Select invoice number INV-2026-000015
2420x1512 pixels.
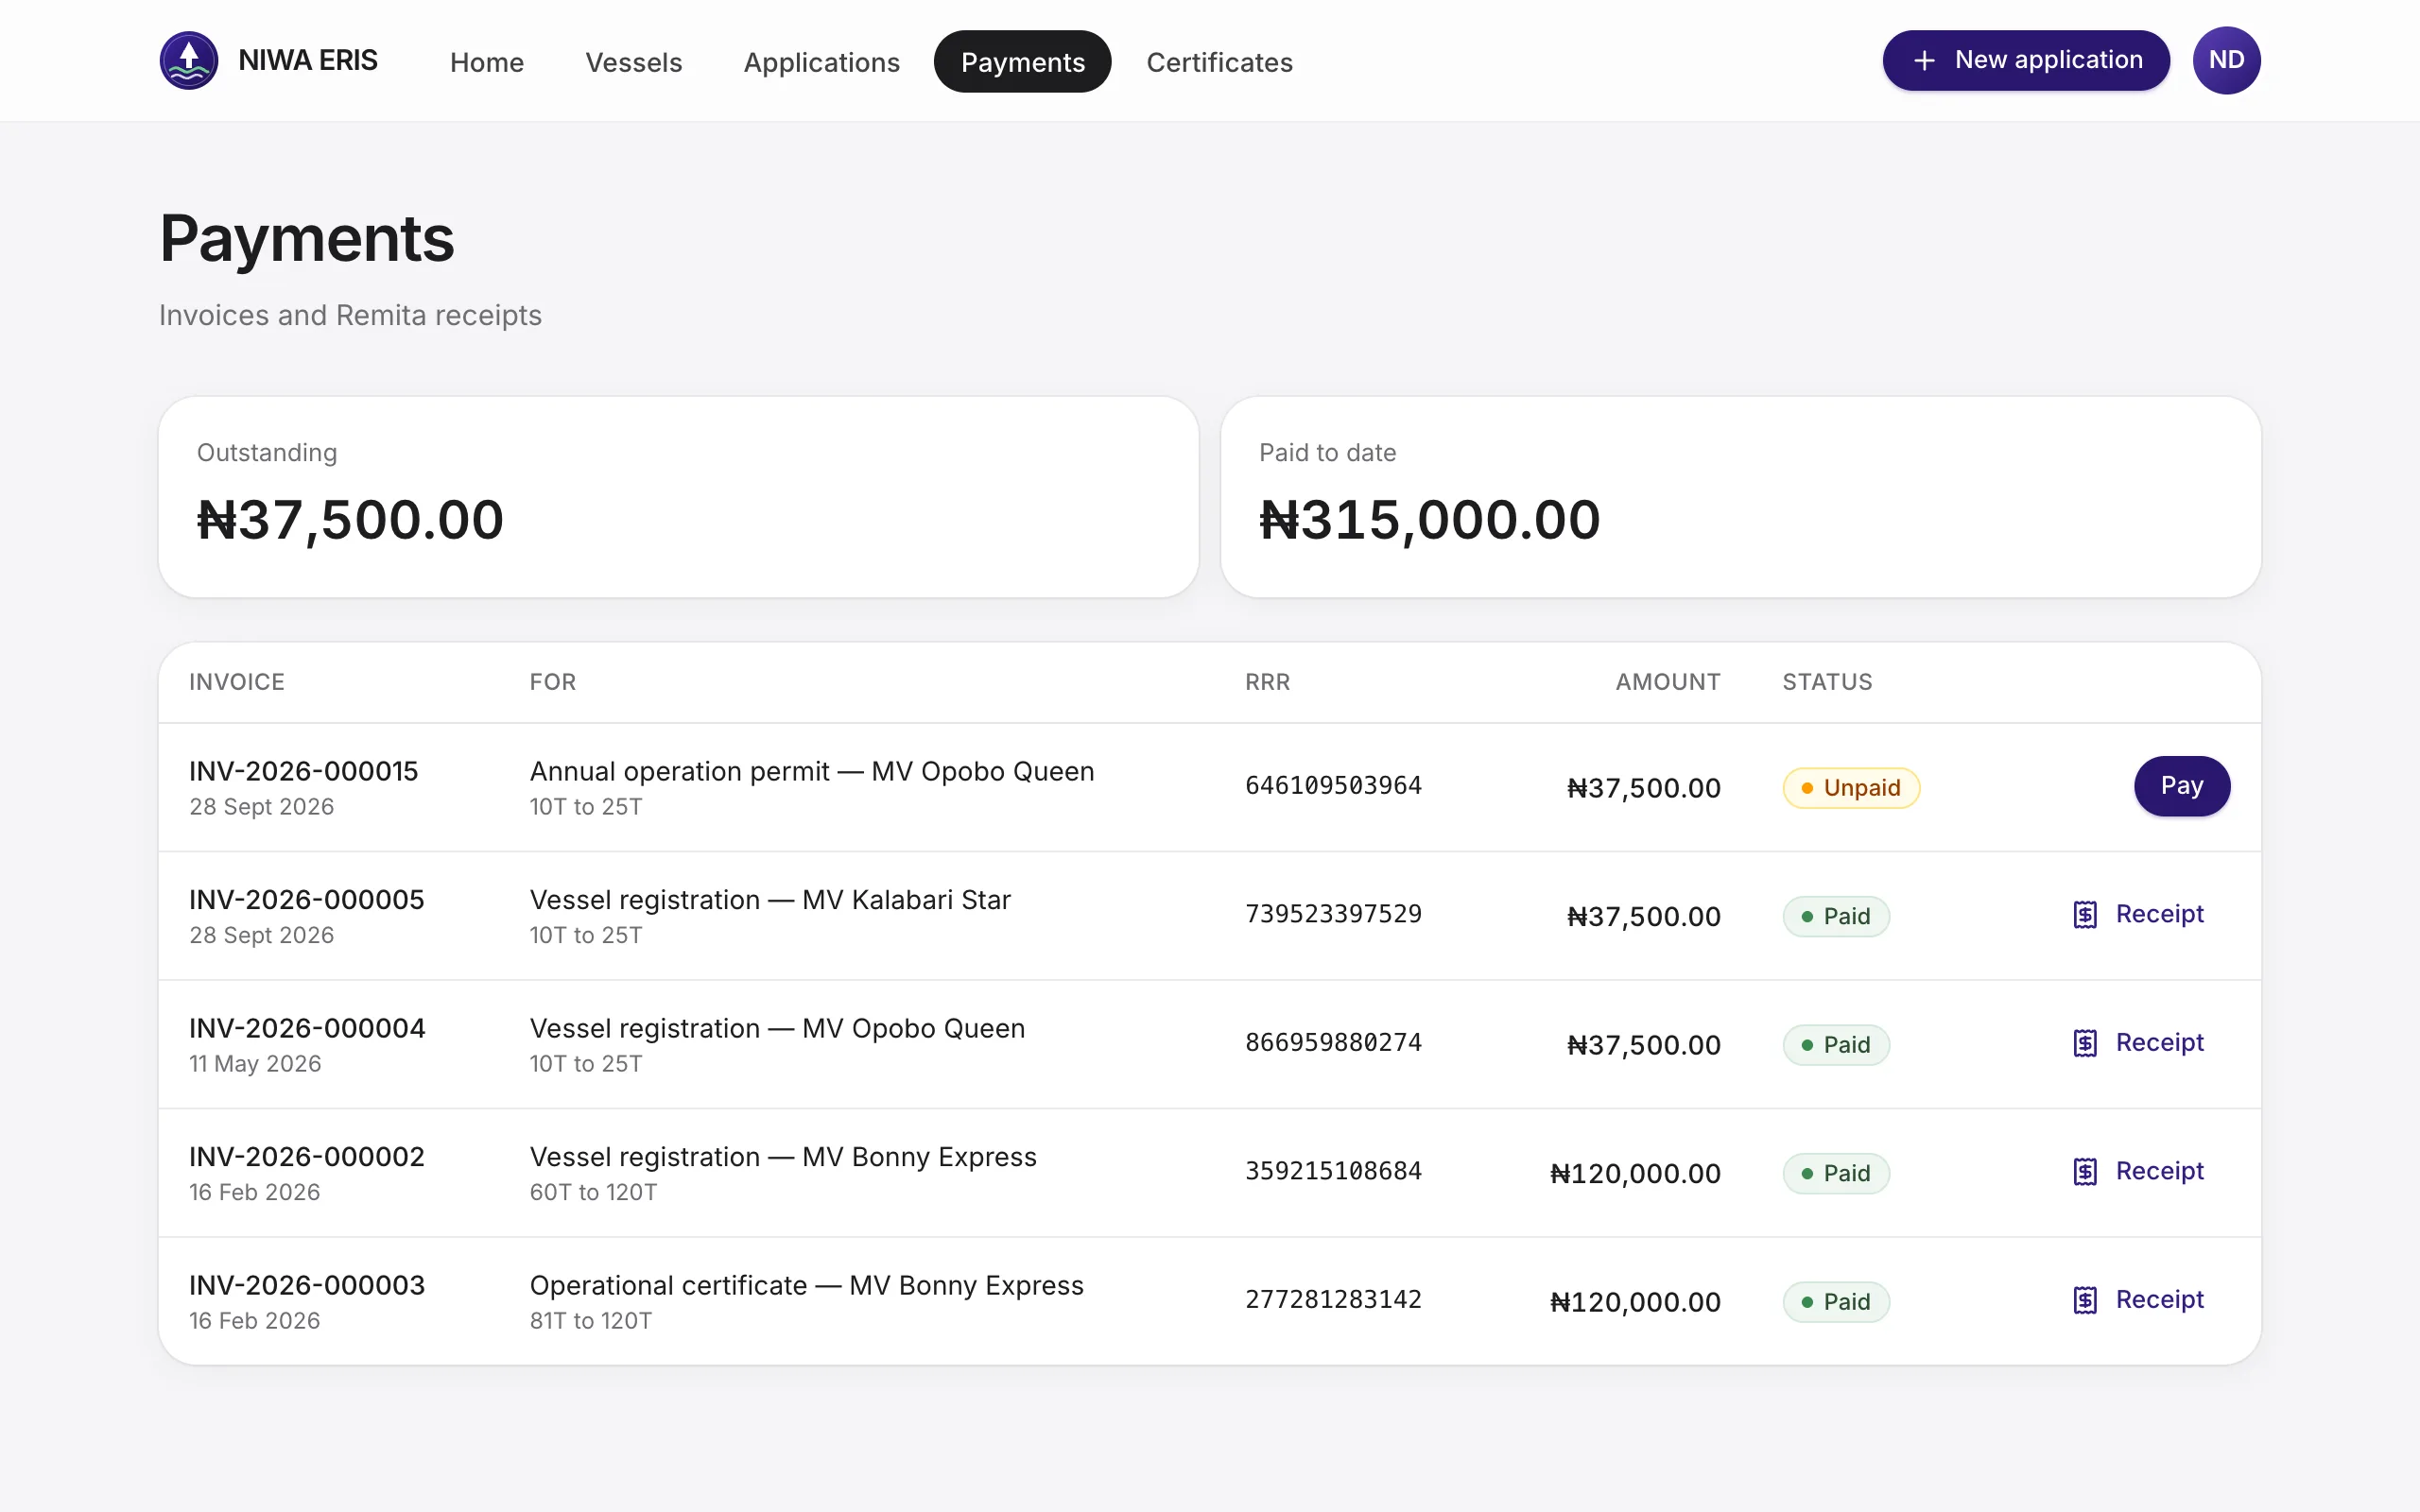[304, 771]
